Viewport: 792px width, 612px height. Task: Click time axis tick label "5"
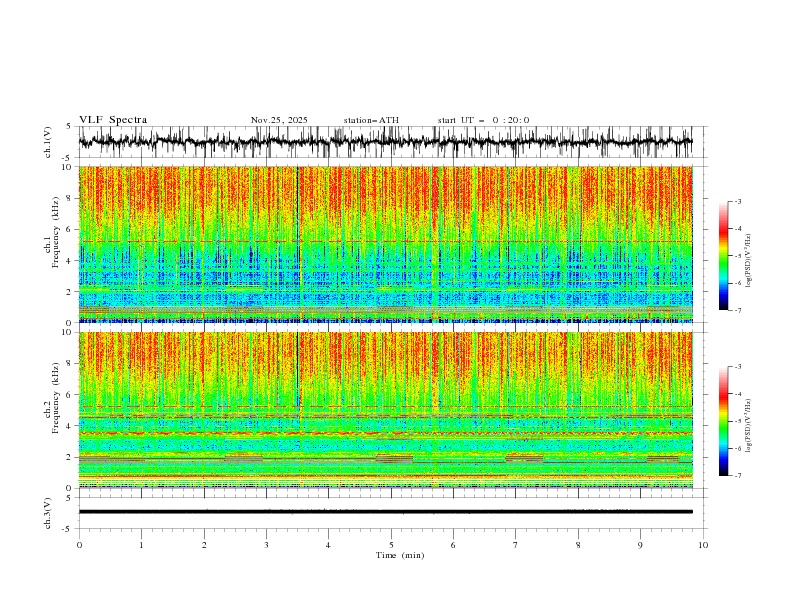coord(391,545)
